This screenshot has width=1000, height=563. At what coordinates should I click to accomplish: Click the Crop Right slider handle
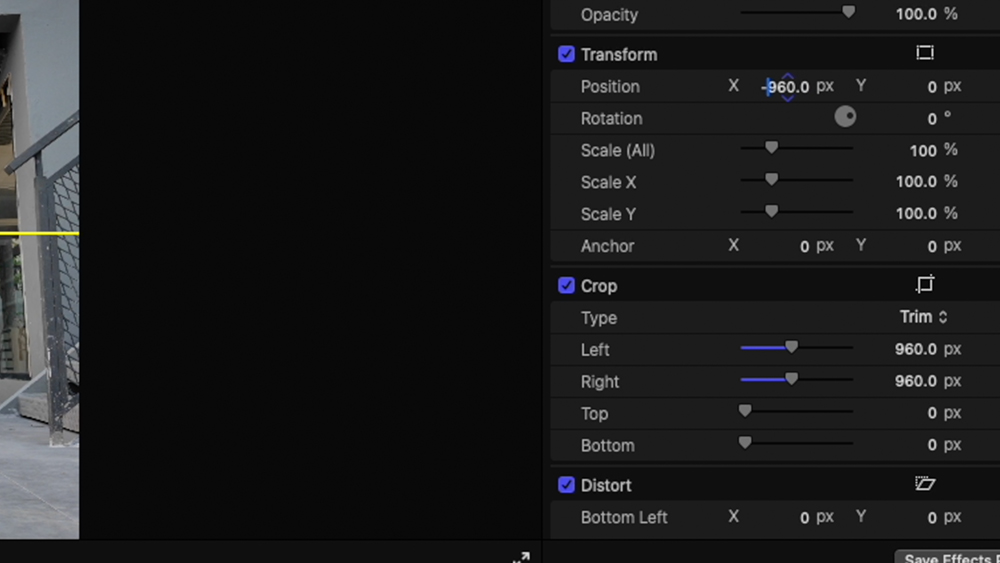click(x=791, y=379)
